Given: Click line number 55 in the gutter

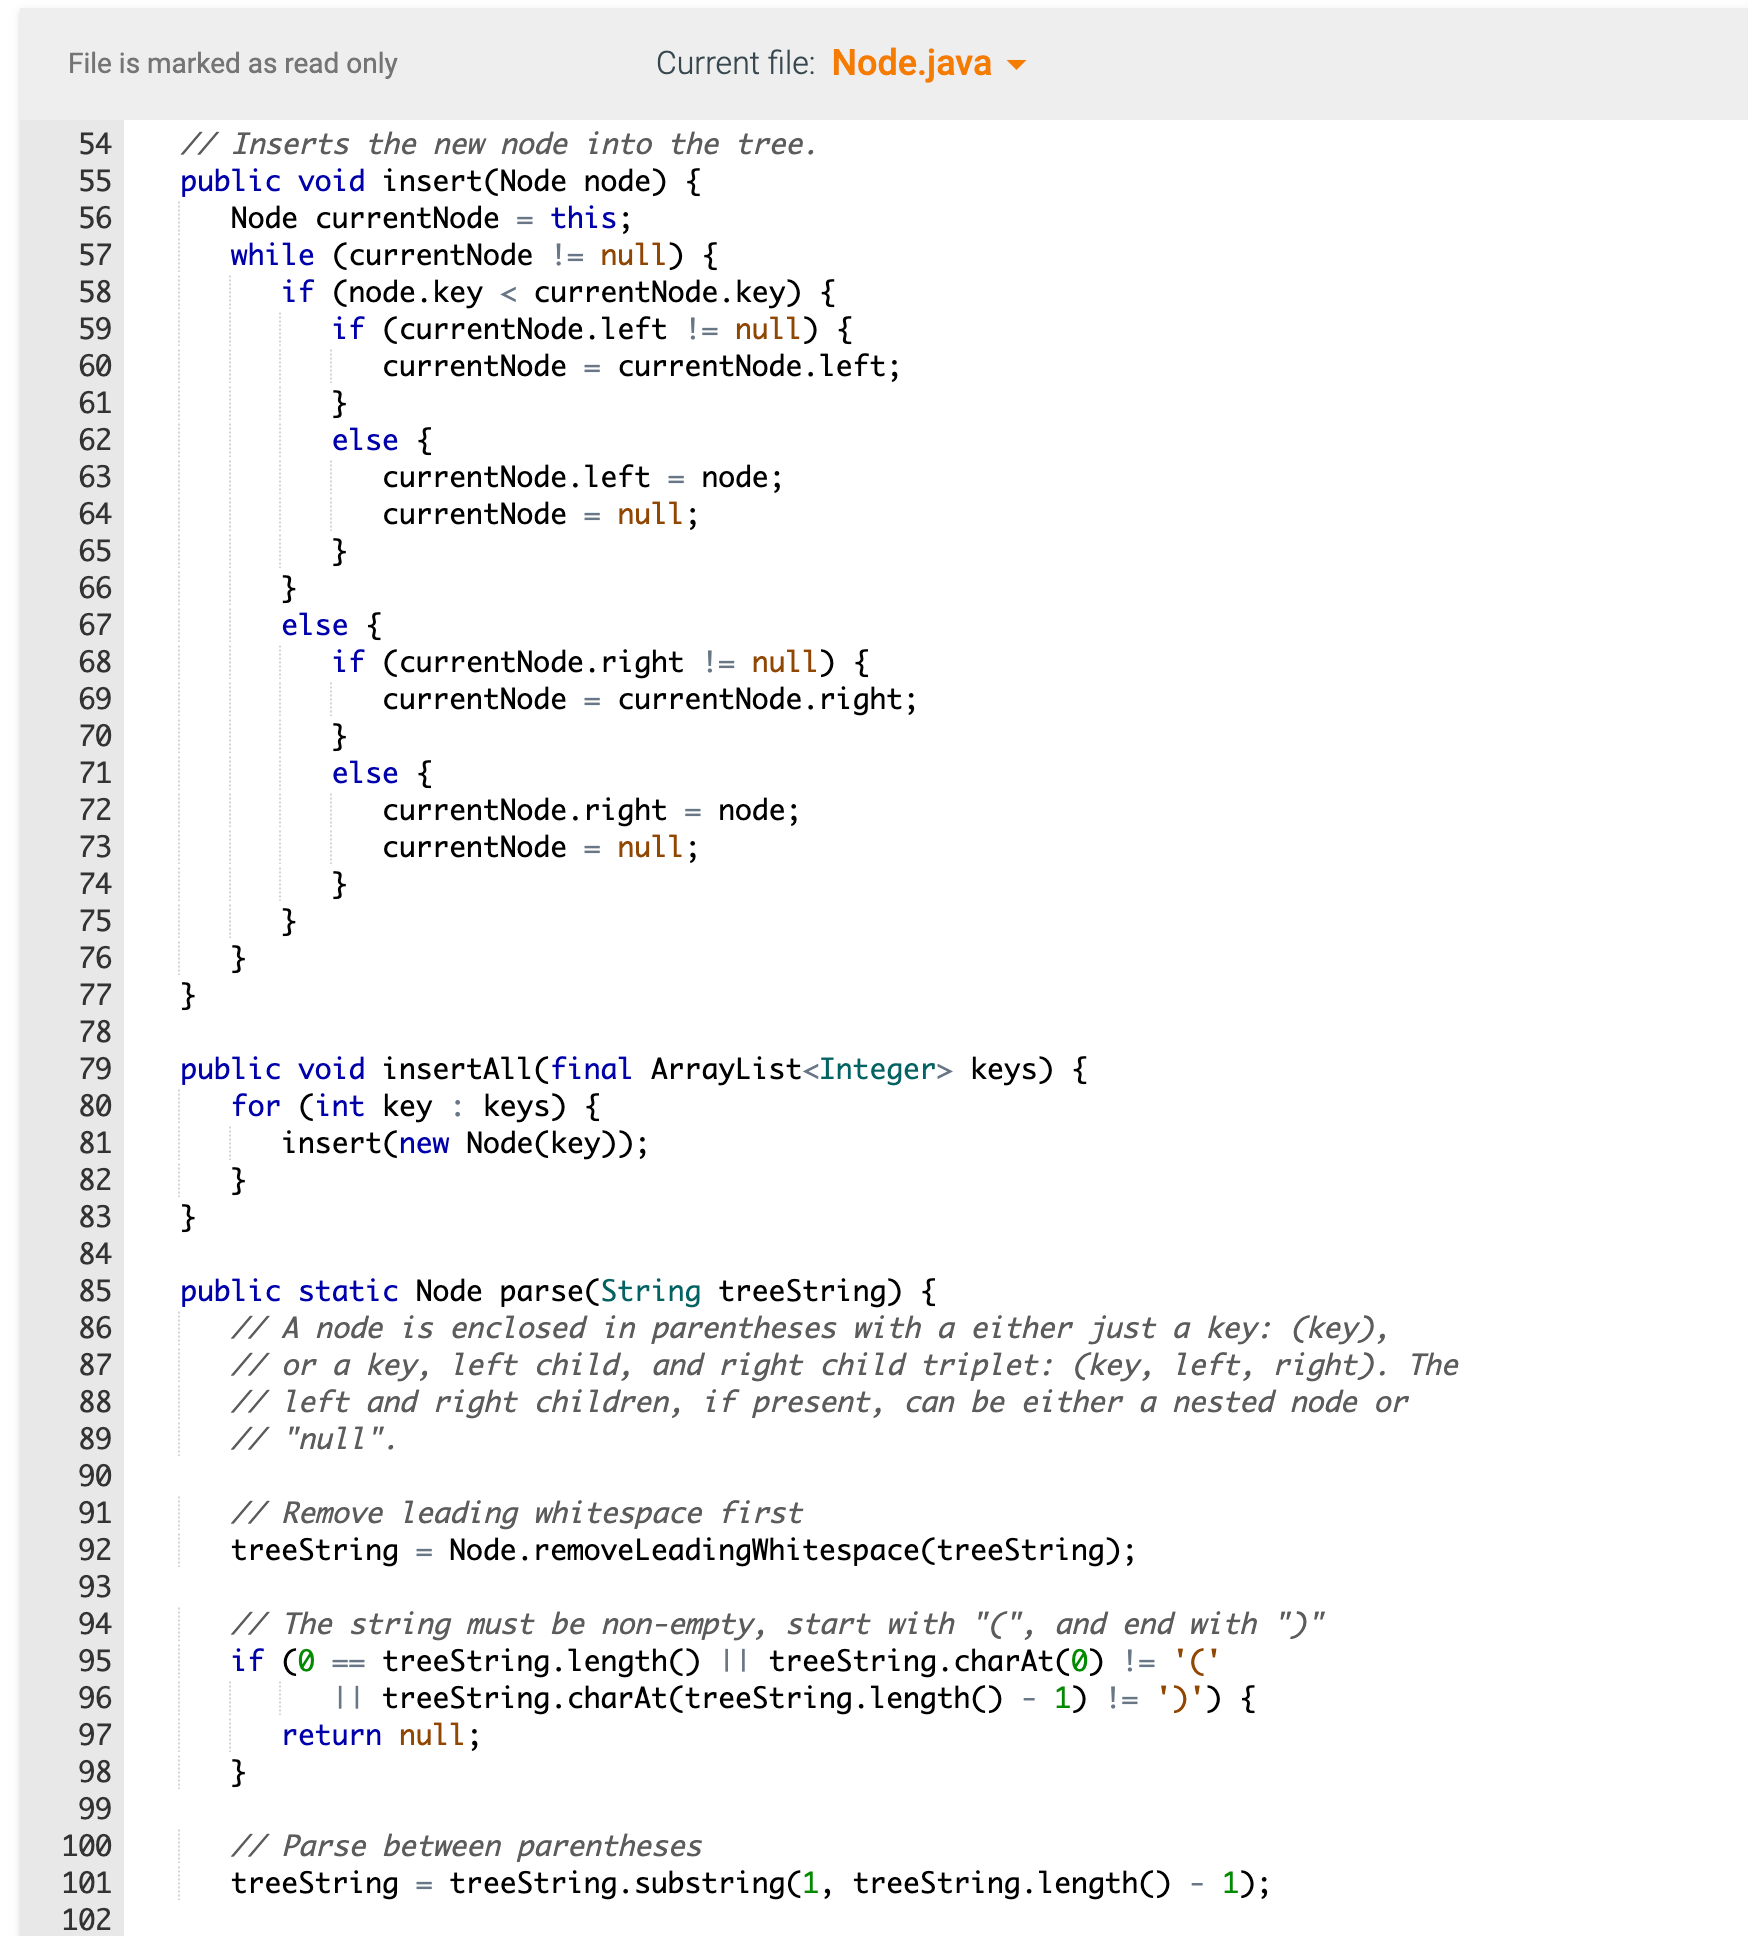Looking at the screenshot, I should [x=91, y=181].
